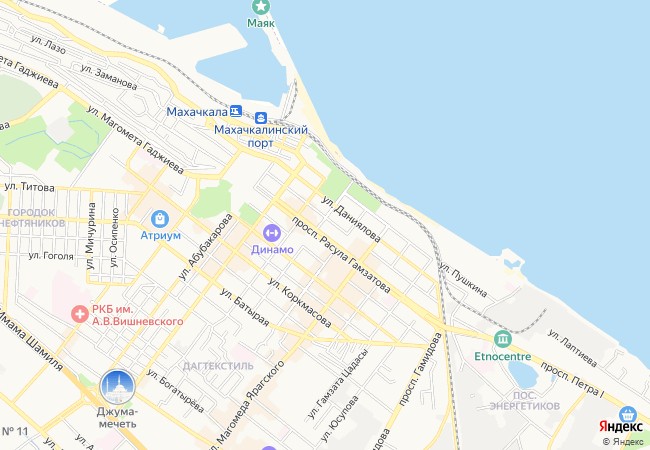
Task: Click the Городок Нефтяников district label
Action: [32, 218]
